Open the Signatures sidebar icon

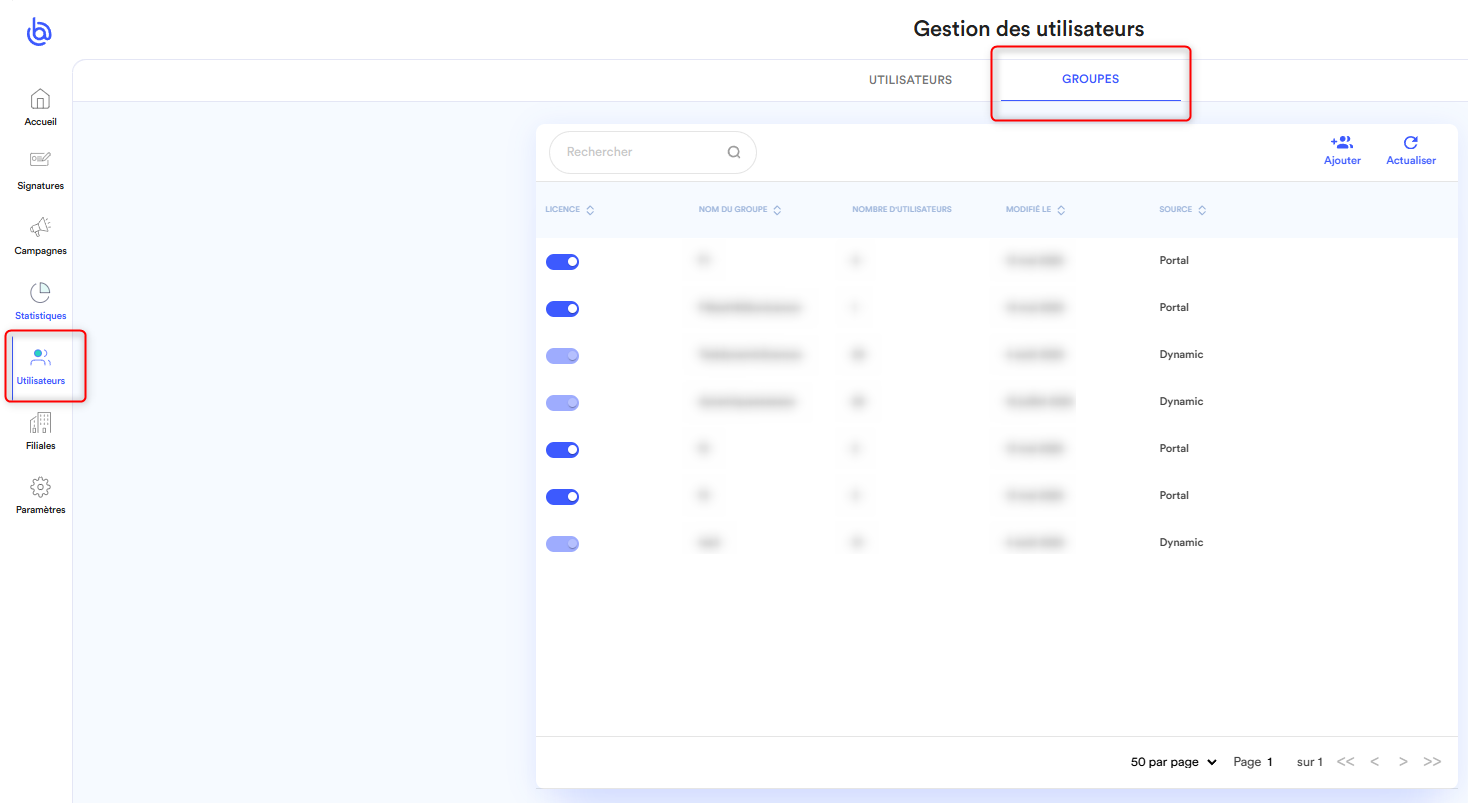coord(40,161)
